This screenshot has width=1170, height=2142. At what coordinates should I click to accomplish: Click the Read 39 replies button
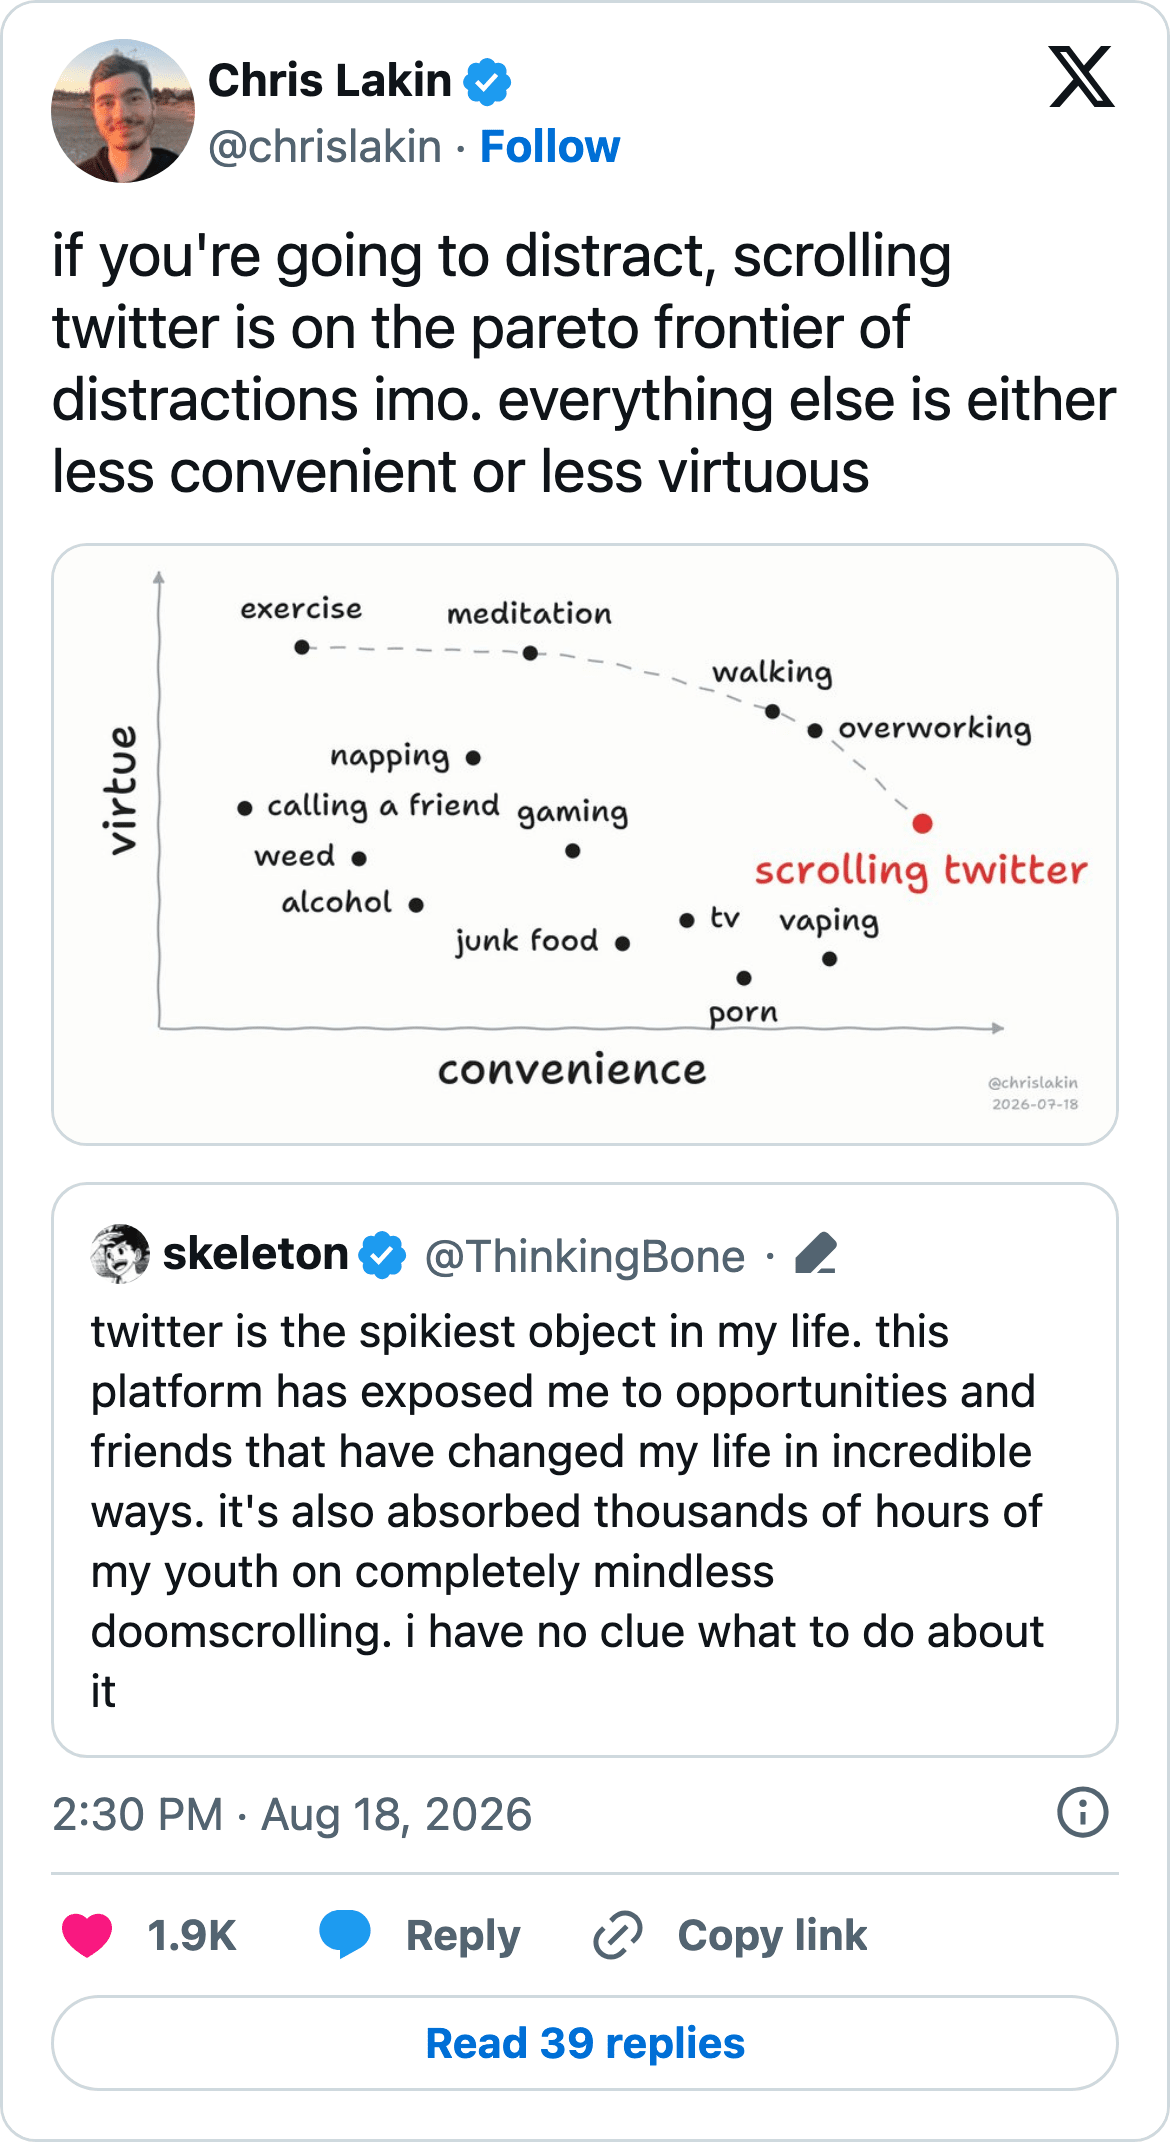tap(585, 2043)
